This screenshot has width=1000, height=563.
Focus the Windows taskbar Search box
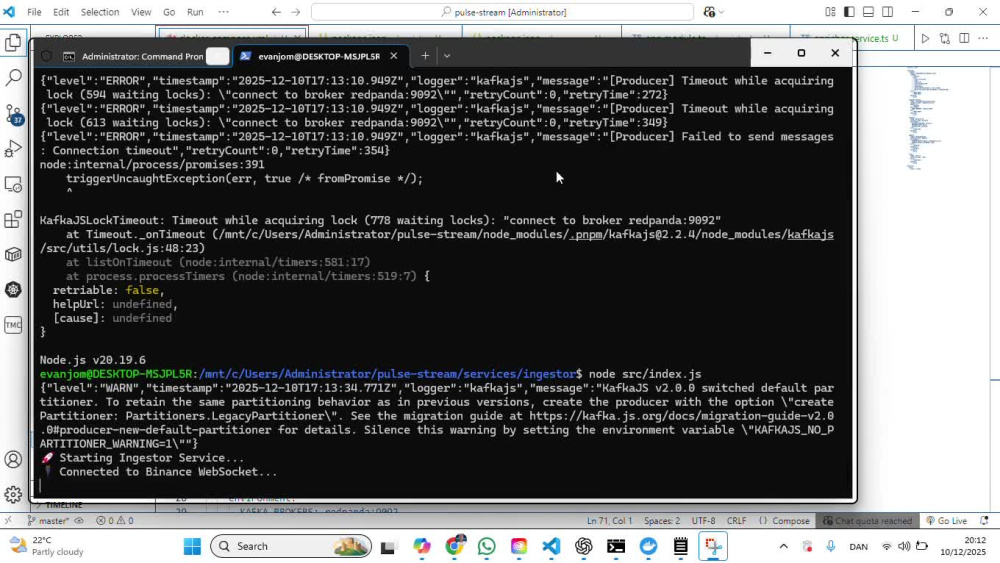(291, 546)
